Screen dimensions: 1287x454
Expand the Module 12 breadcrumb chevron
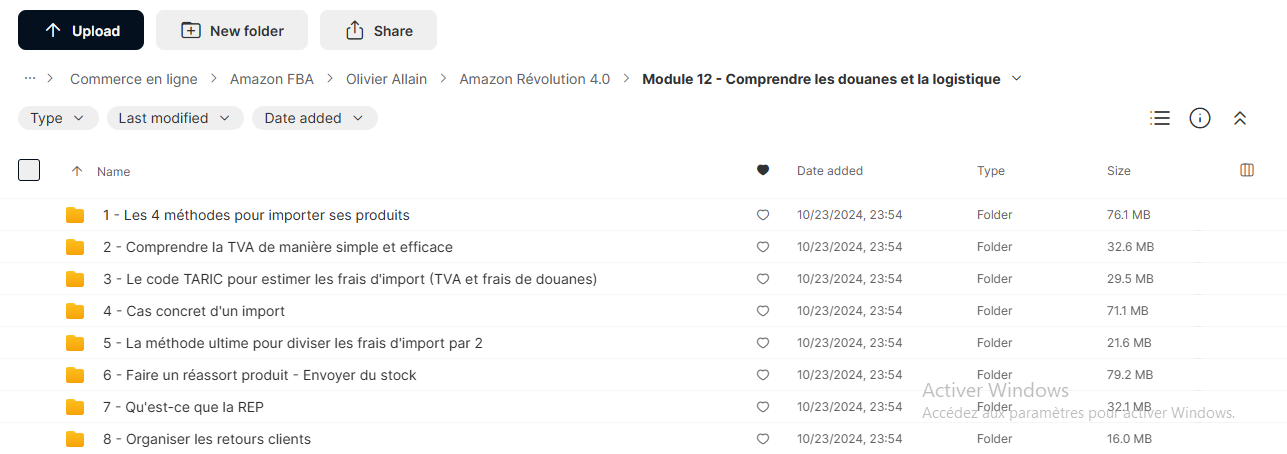[1017, 79]
